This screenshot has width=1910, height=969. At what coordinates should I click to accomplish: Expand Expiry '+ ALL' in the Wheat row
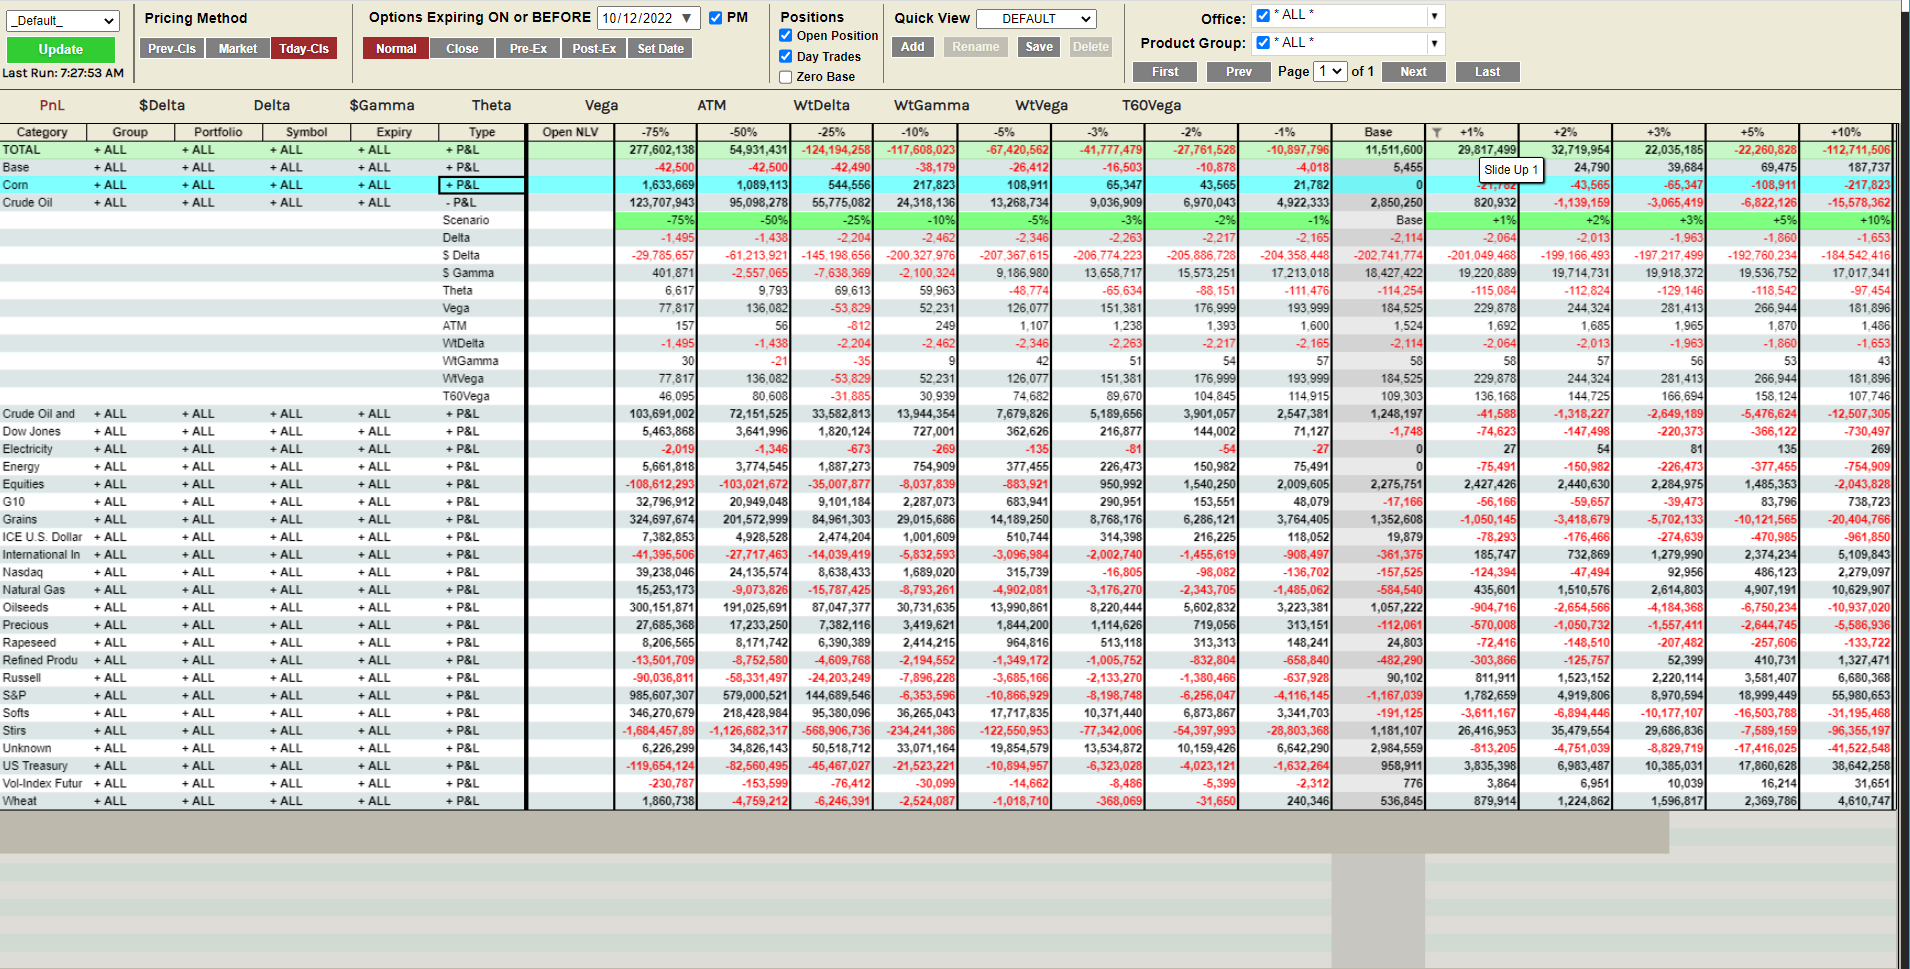point(374,801)
